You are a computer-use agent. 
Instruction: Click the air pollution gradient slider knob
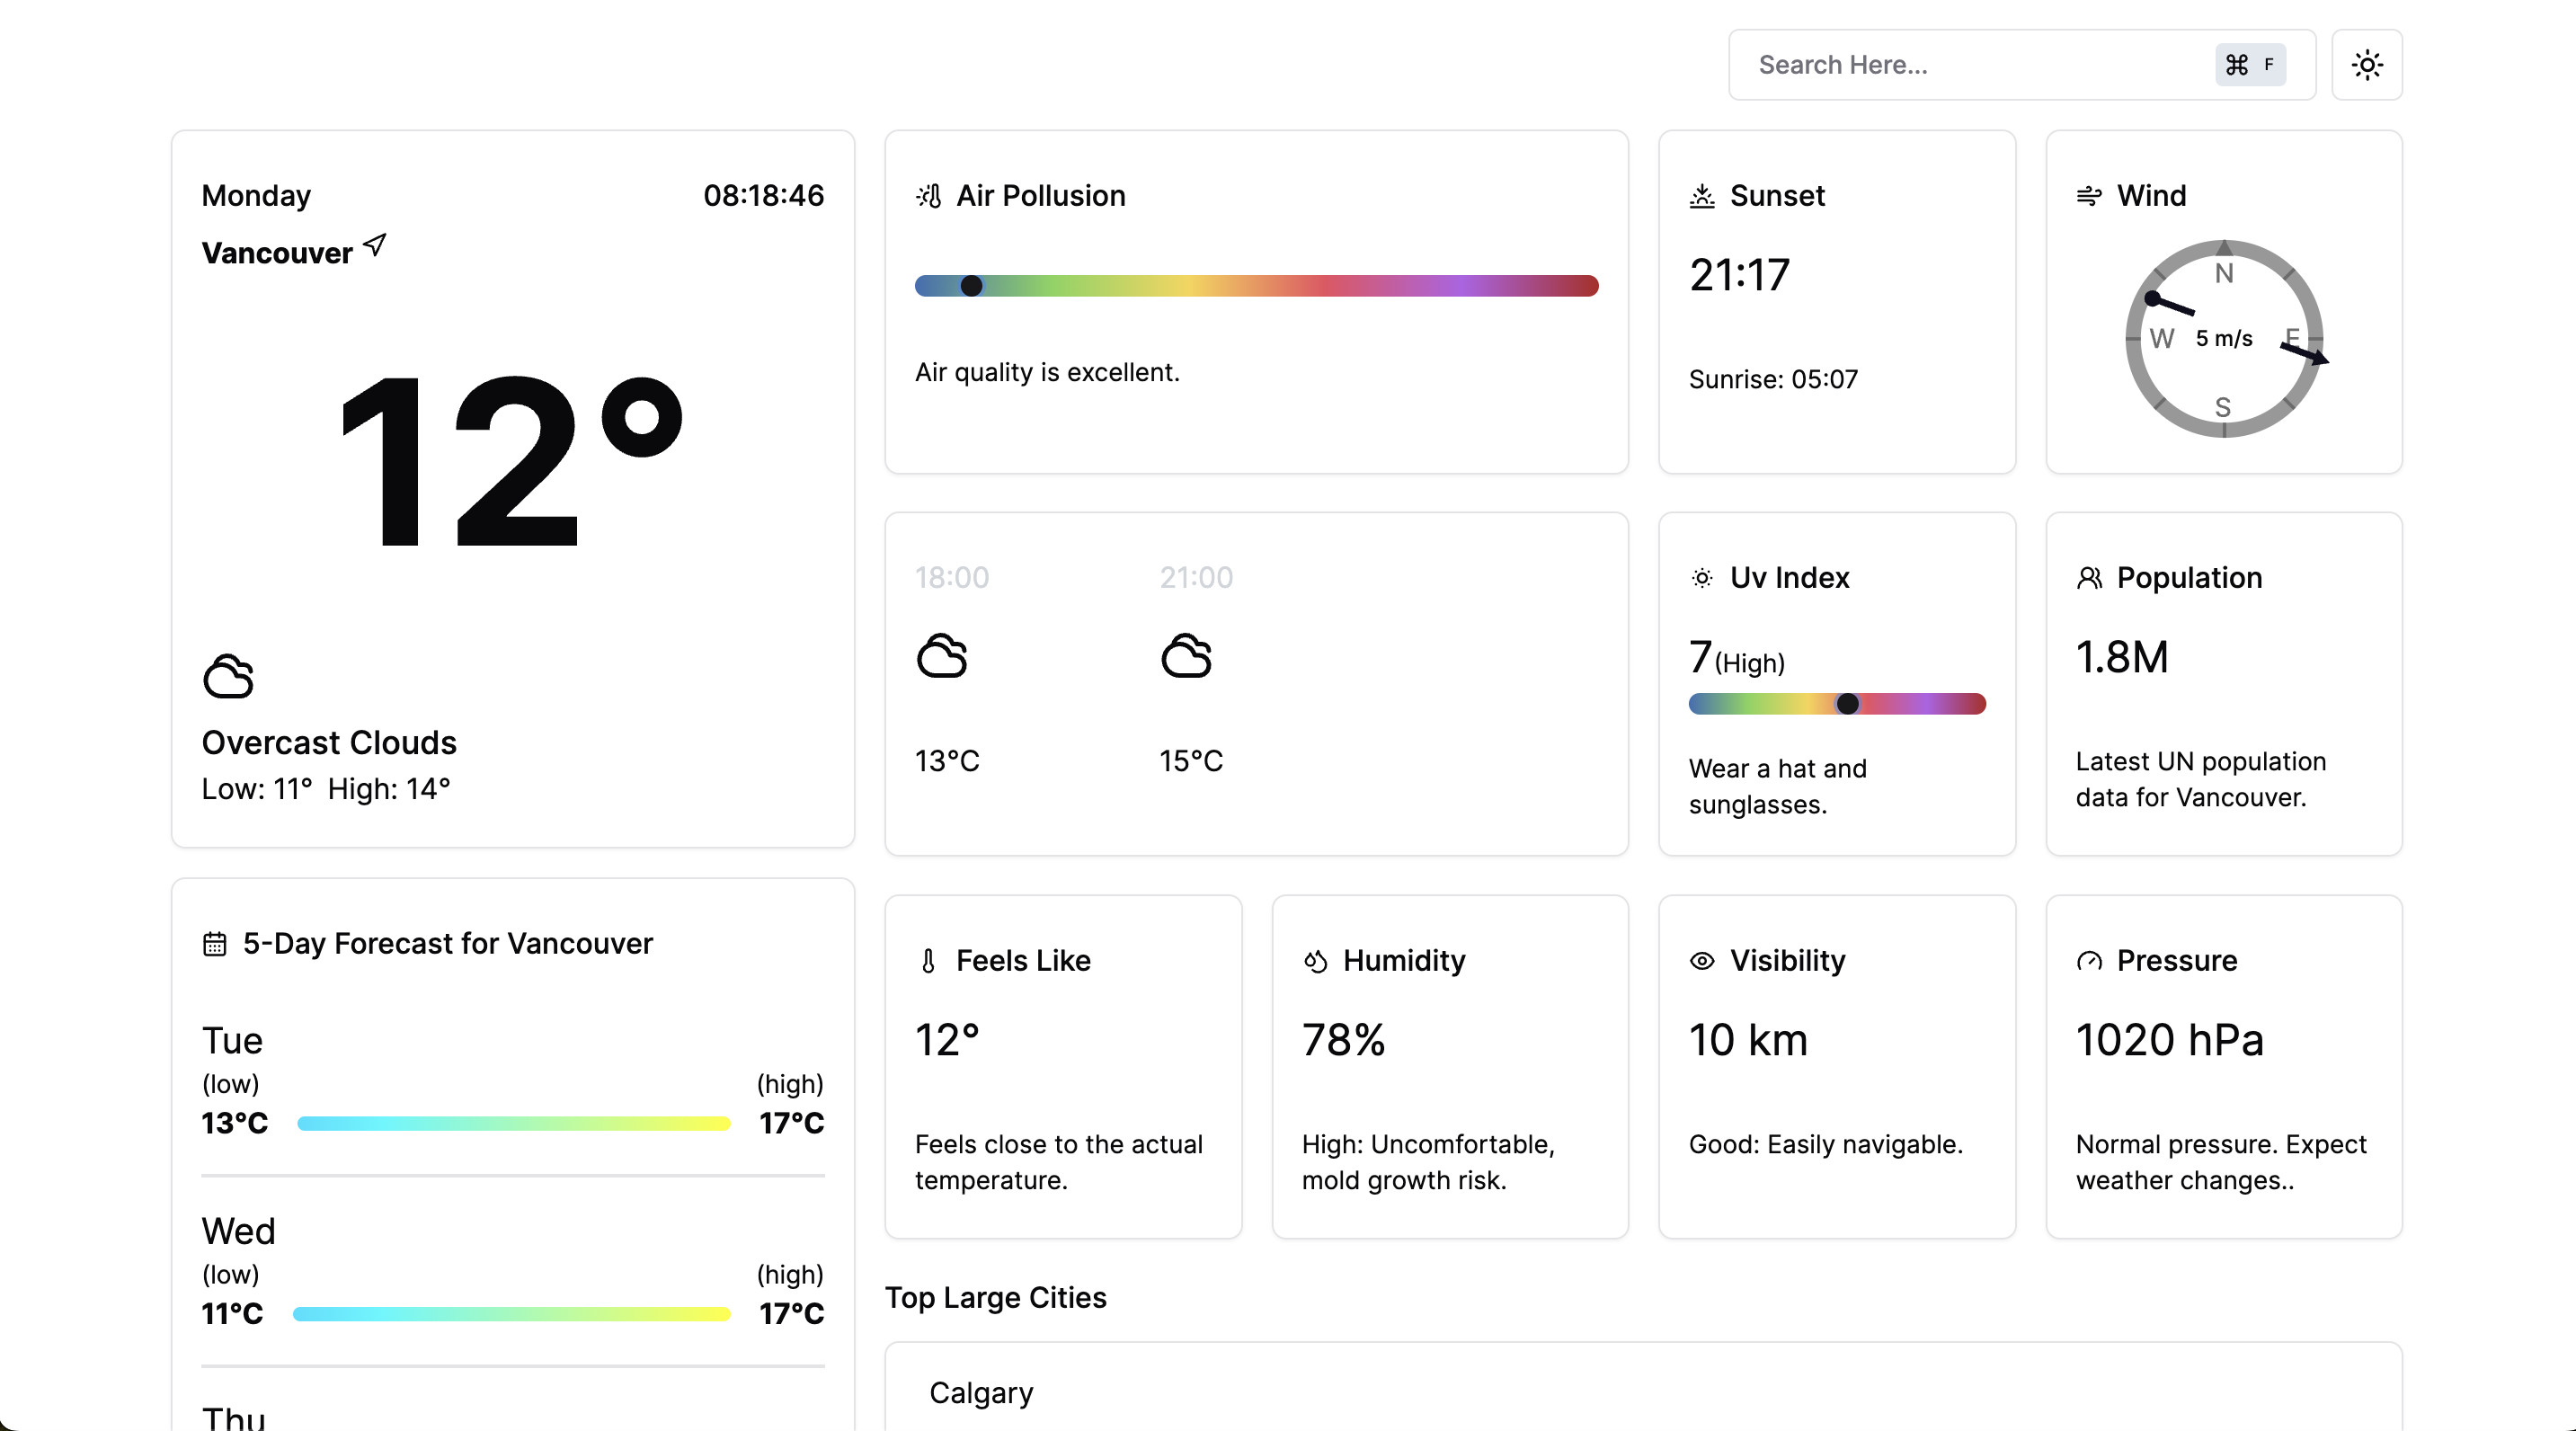971,286
